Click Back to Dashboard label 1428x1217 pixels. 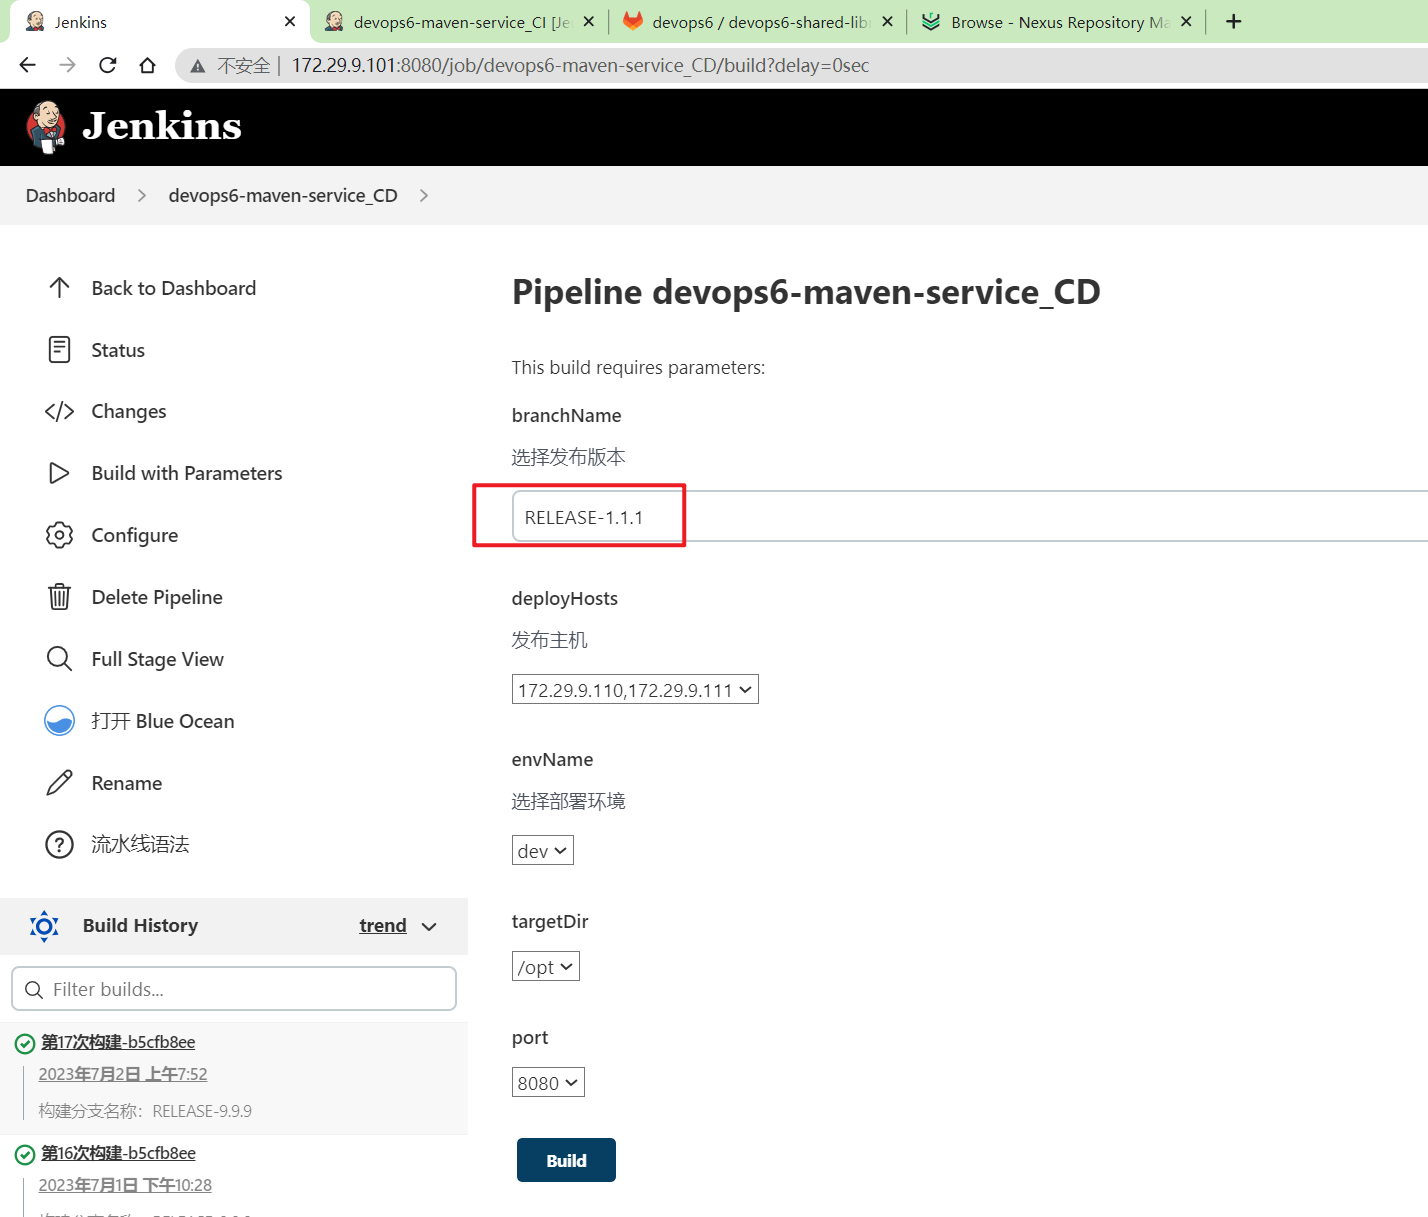pyautogui.click(x=174, y=288)
